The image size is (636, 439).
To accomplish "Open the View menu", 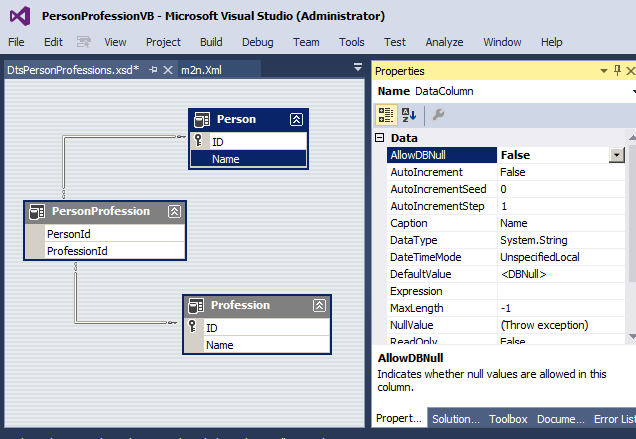I will pyautogui.click(x=115, y=42).
